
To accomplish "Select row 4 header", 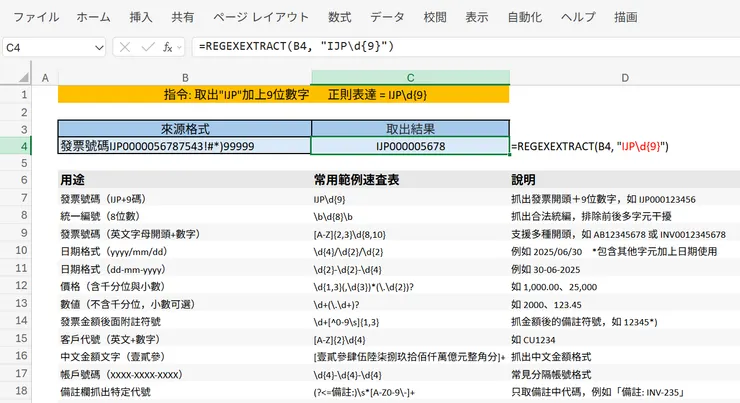I will click(24, 146).
